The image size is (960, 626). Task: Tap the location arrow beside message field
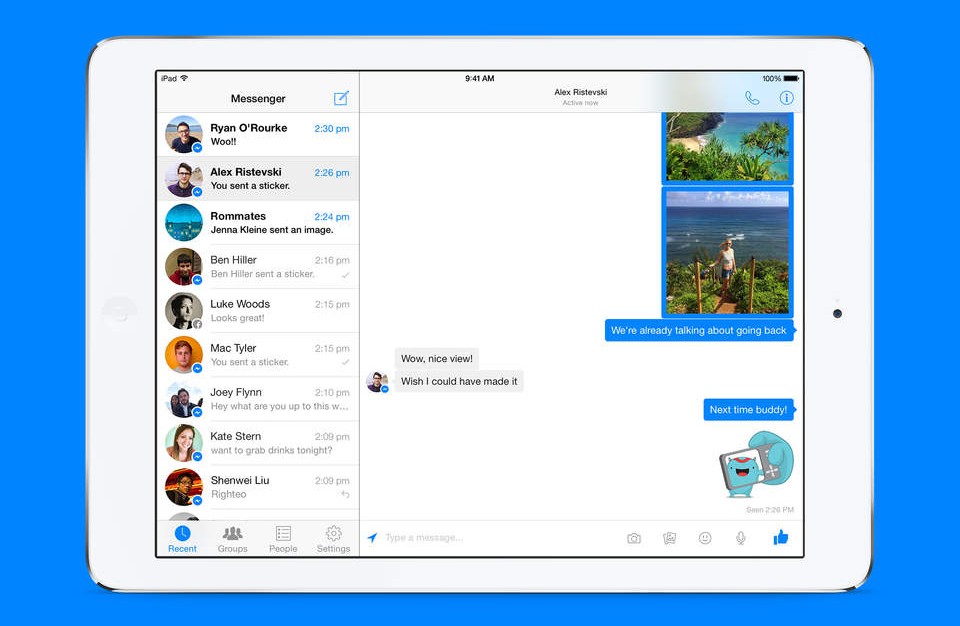pos(372,538)
